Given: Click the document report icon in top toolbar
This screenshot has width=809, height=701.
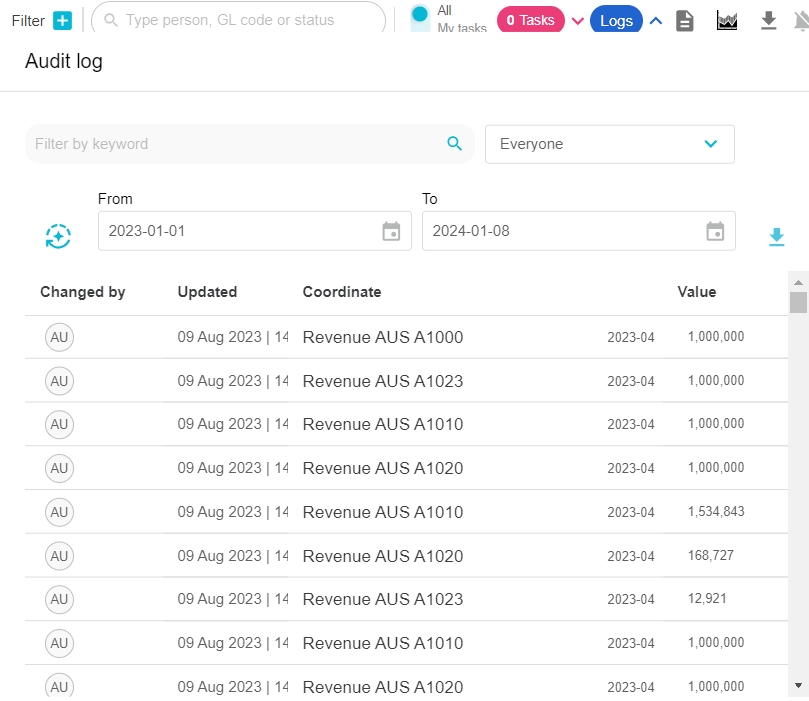Looking at the screenshot, I should coord(685,20).
